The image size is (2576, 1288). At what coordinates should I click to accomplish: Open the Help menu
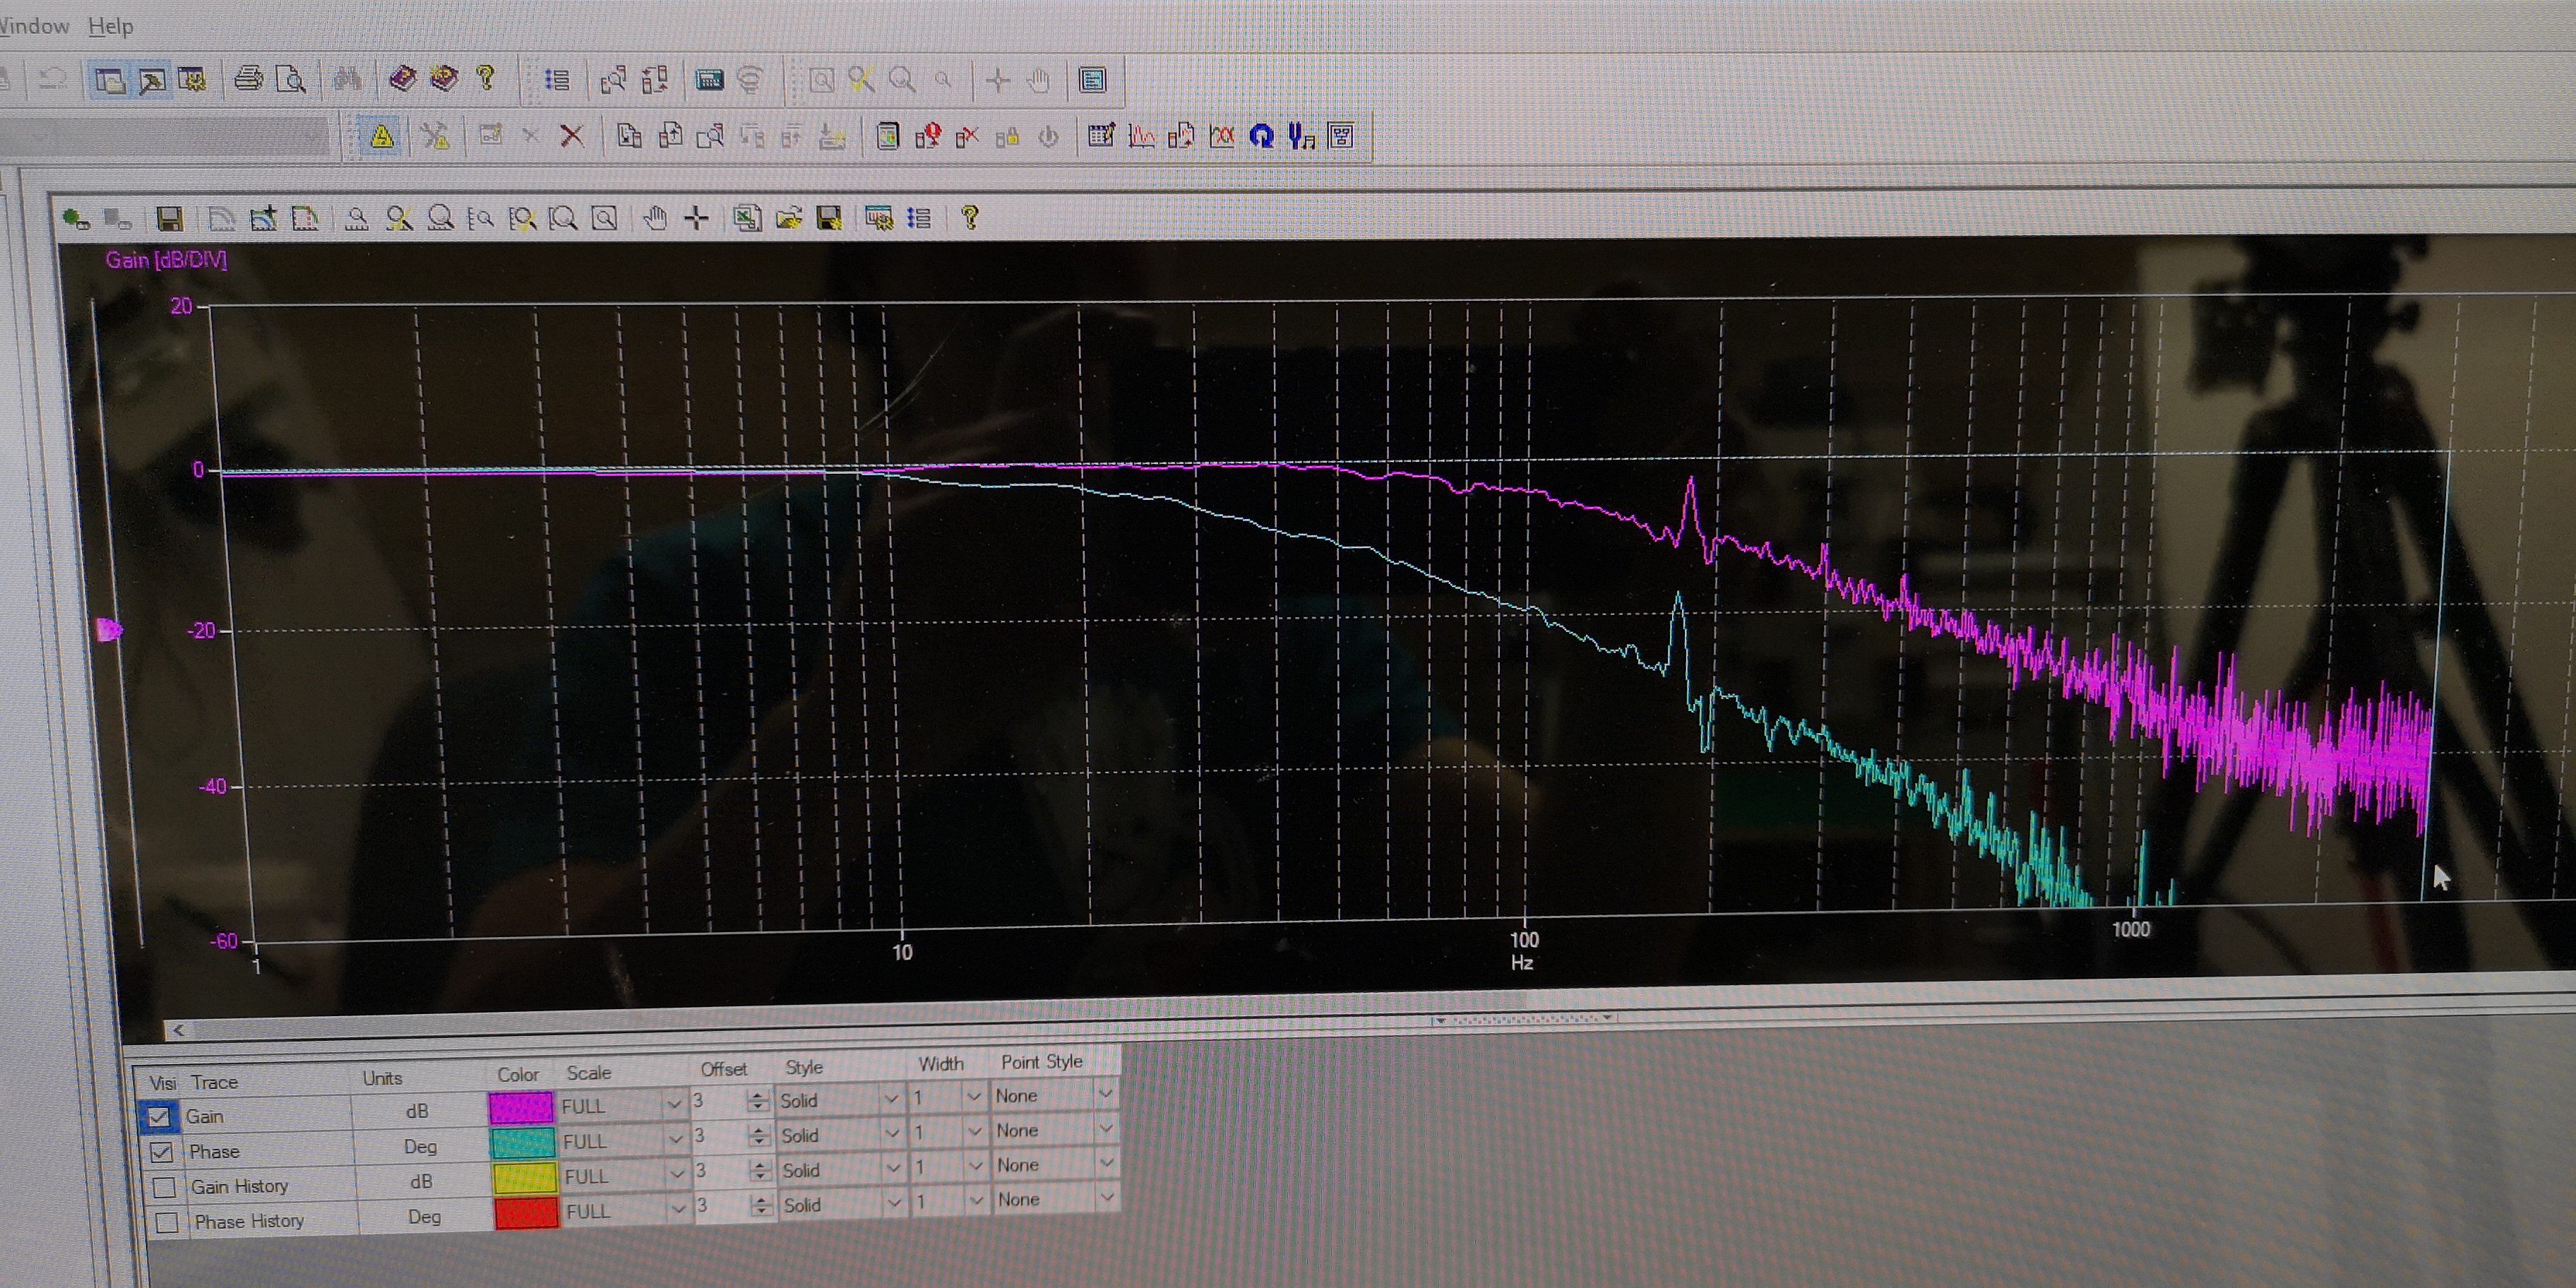110,26
